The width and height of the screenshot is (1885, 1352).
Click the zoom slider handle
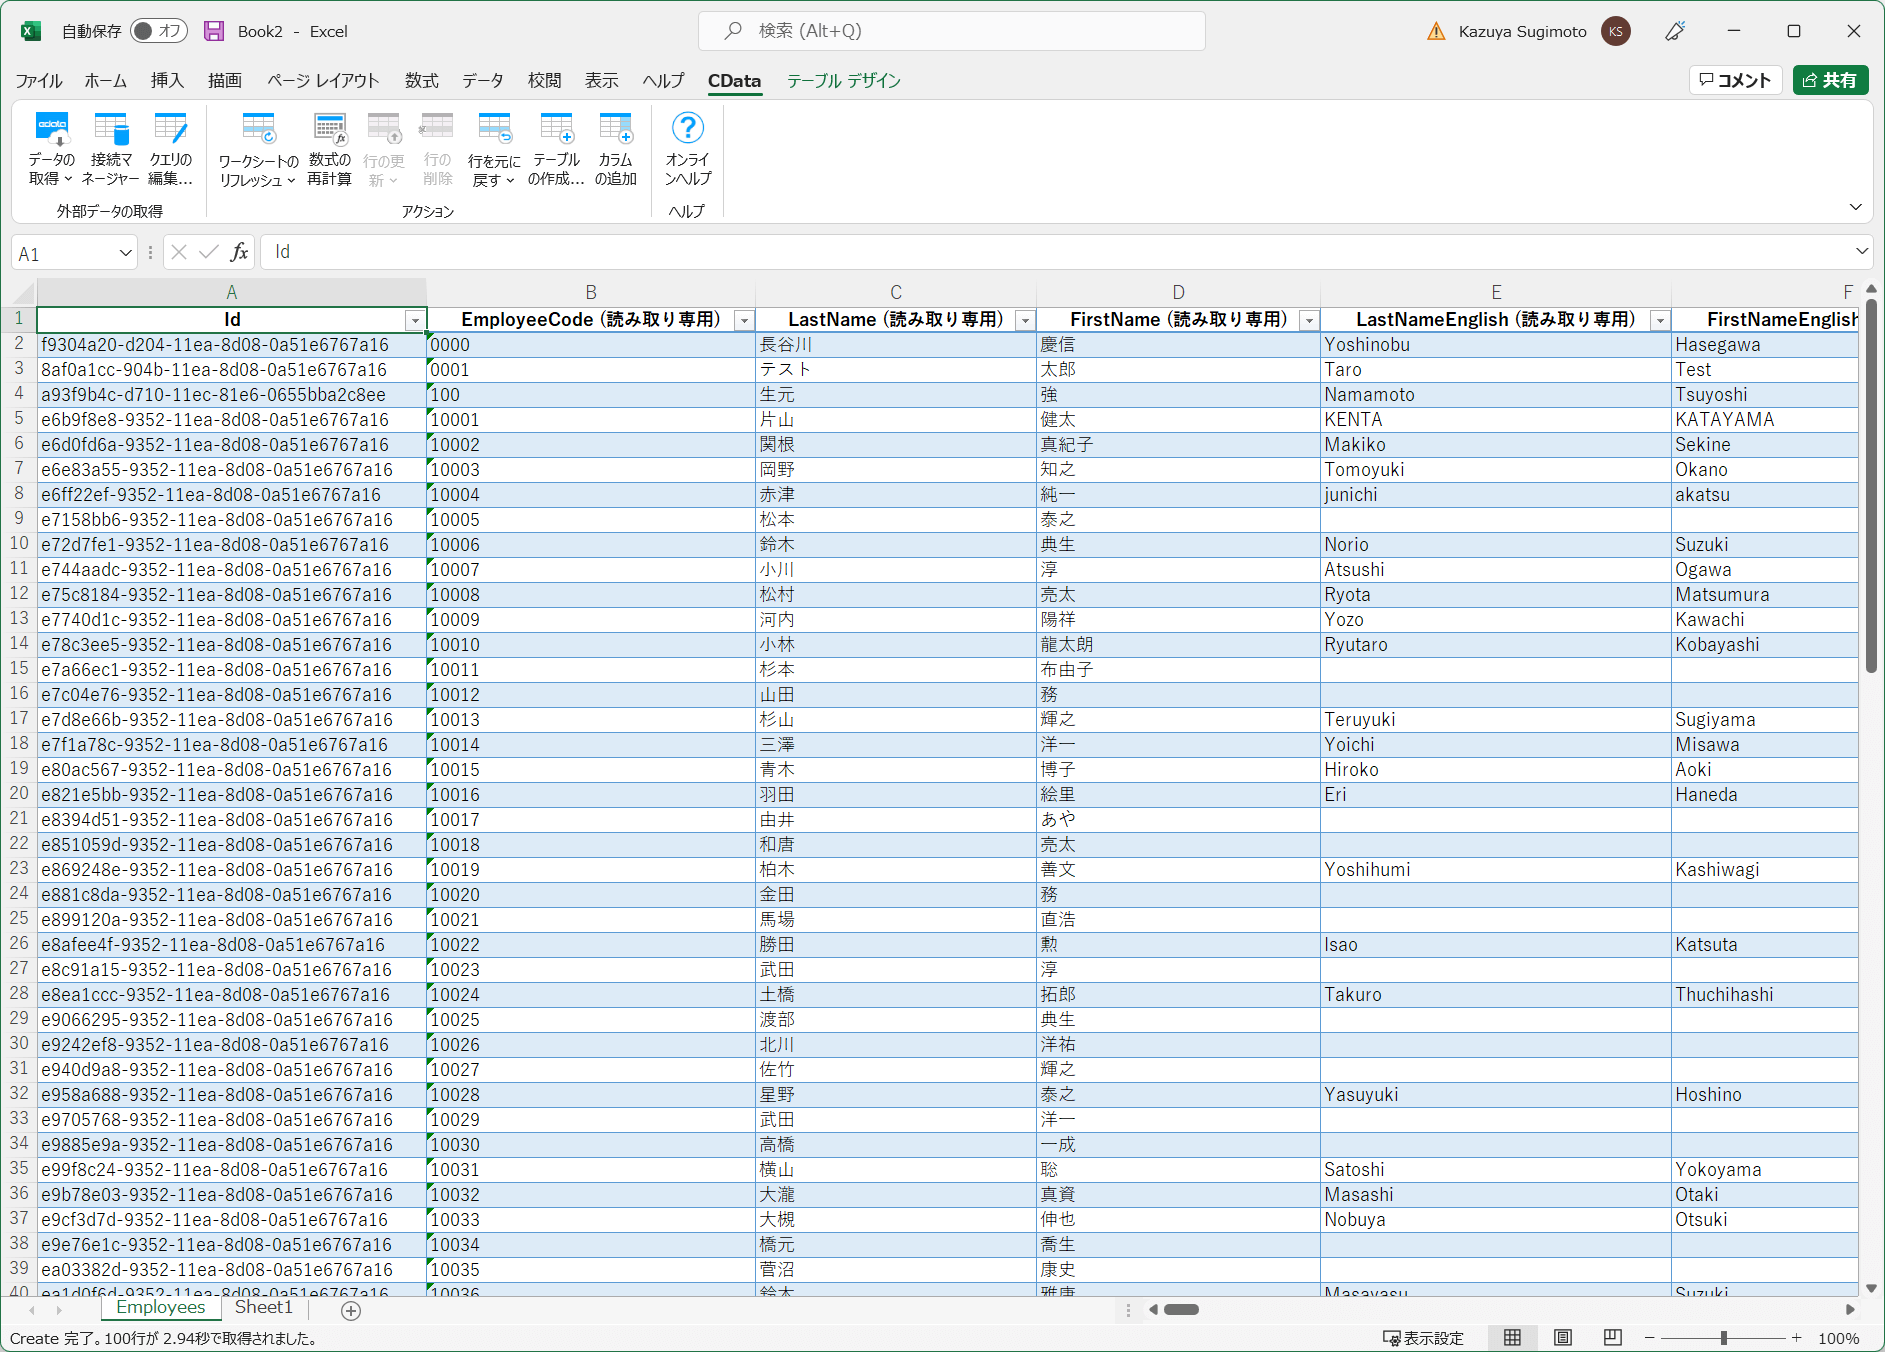click(1723, 1338)
